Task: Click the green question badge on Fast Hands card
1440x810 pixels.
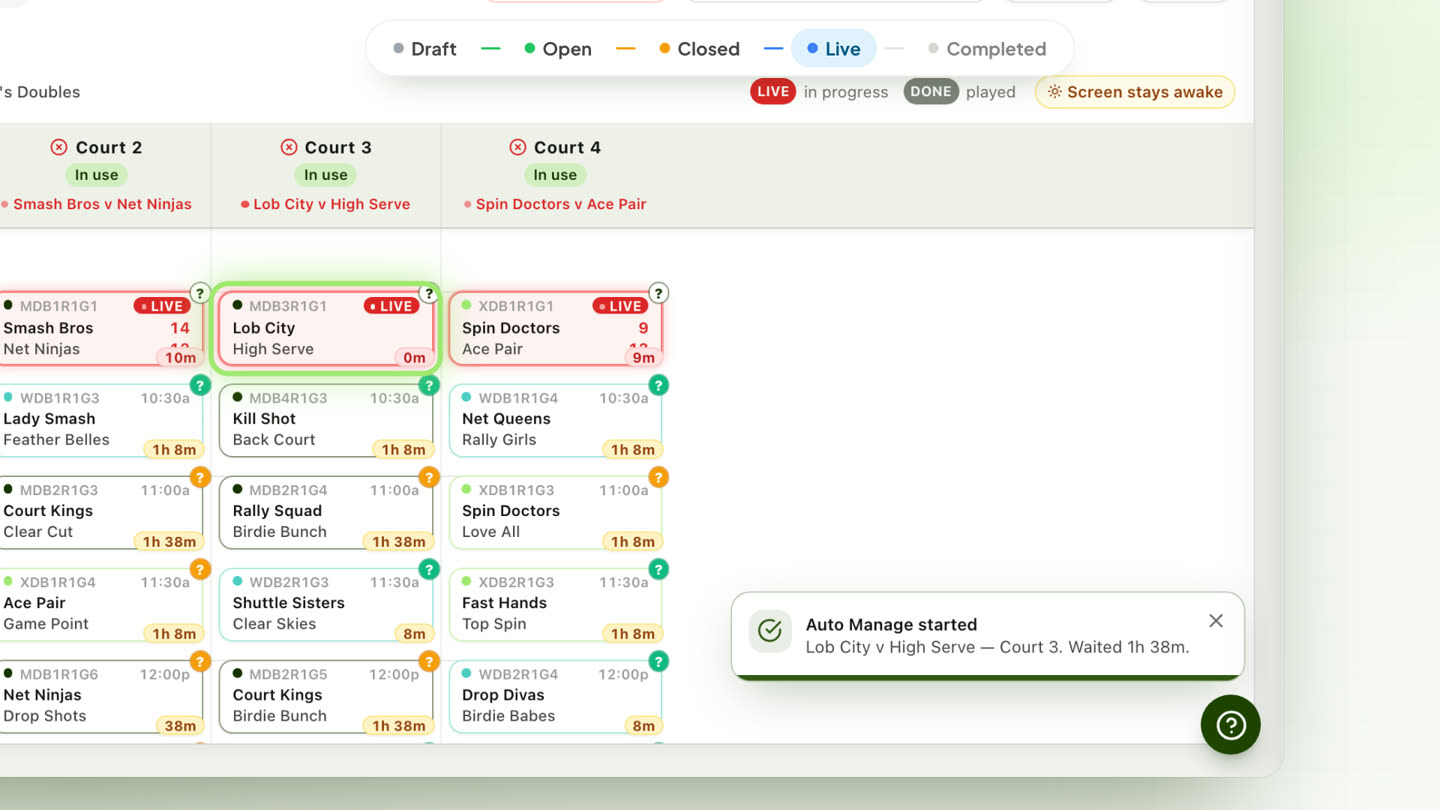Action: [x=658, y=569]
